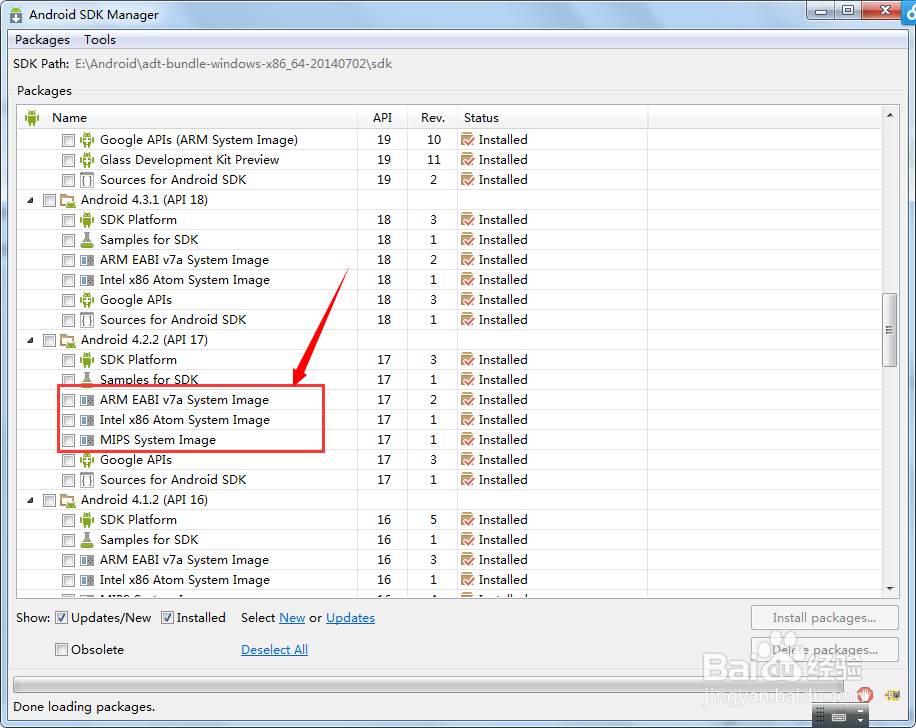Screen dimensions: 916x728
Task: Click the Install packages button
Action: click(x=824, y=618)
